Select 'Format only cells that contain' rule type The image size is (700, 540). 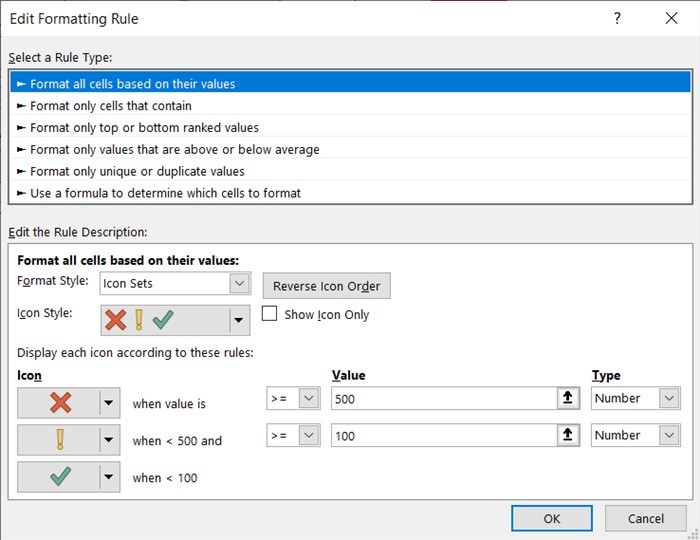click(x=110, y=106)
